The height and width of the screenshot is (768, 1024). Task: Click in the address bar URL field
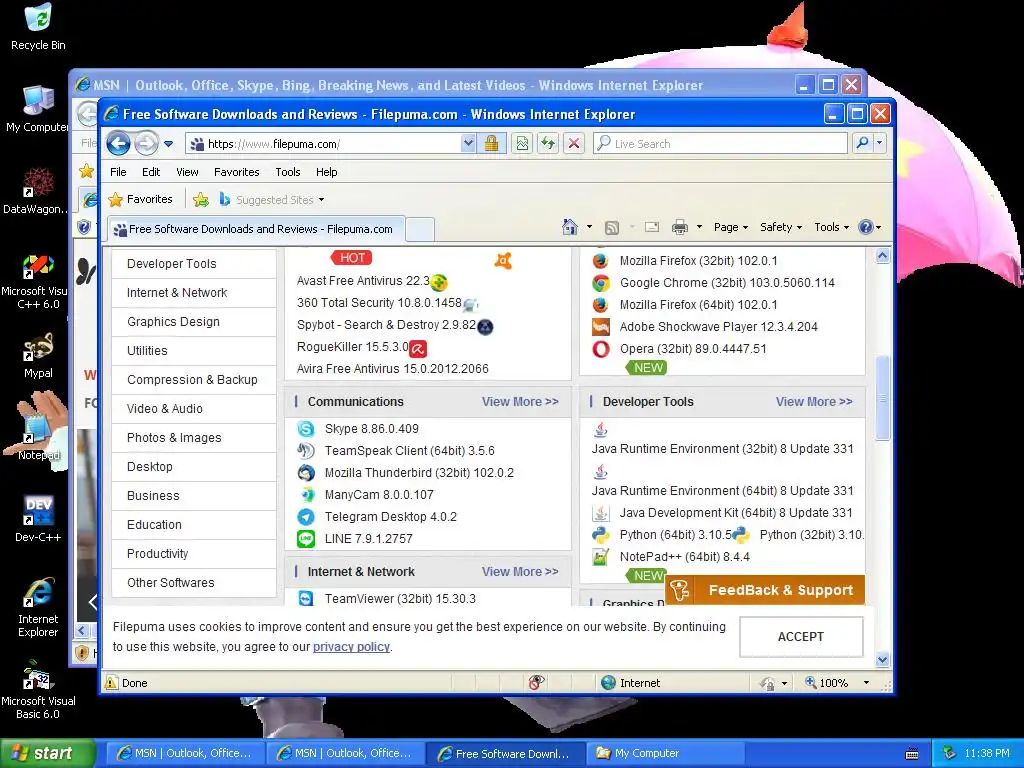[333, 144]
